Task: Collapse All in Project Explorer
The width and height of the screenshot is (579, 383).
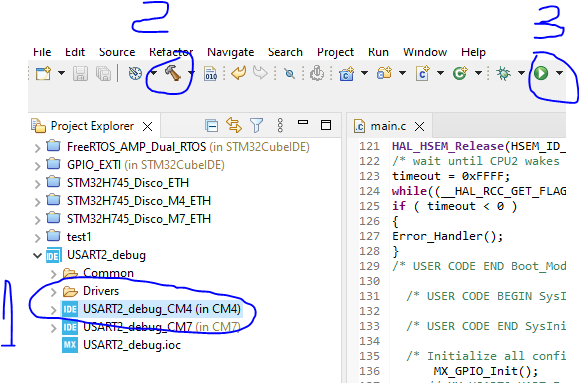Action: [212, 126]
